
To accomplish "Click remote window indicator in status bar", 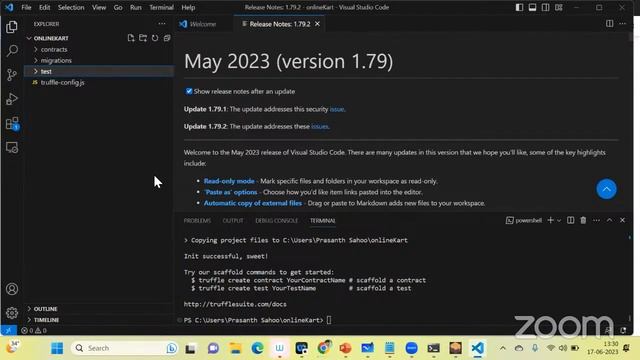I will [x=9, y=330].
